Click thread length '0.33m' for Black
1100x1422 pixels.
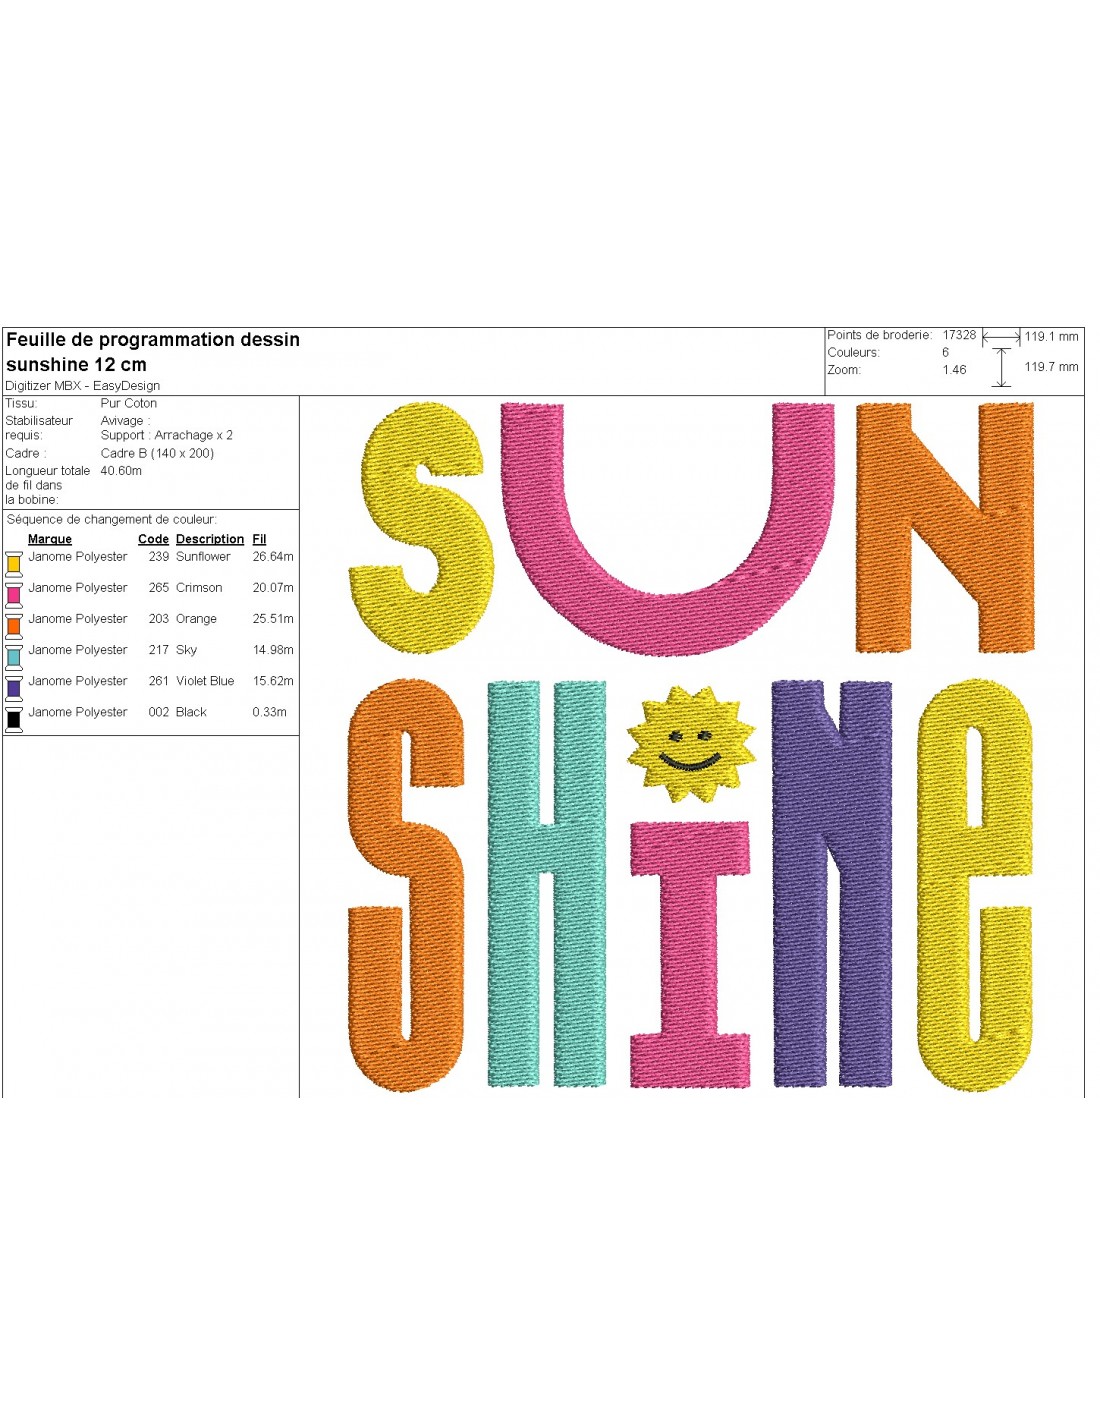tap(269, 712)
